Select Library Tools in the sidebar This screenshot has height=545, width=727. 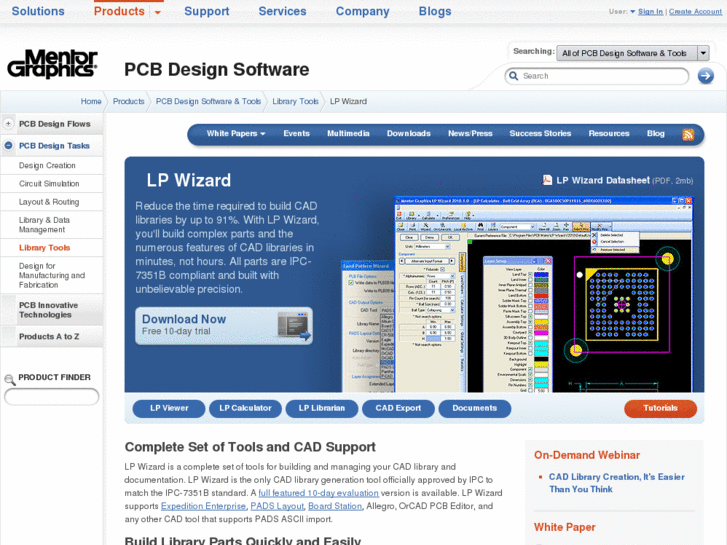(x=45, y=248)
